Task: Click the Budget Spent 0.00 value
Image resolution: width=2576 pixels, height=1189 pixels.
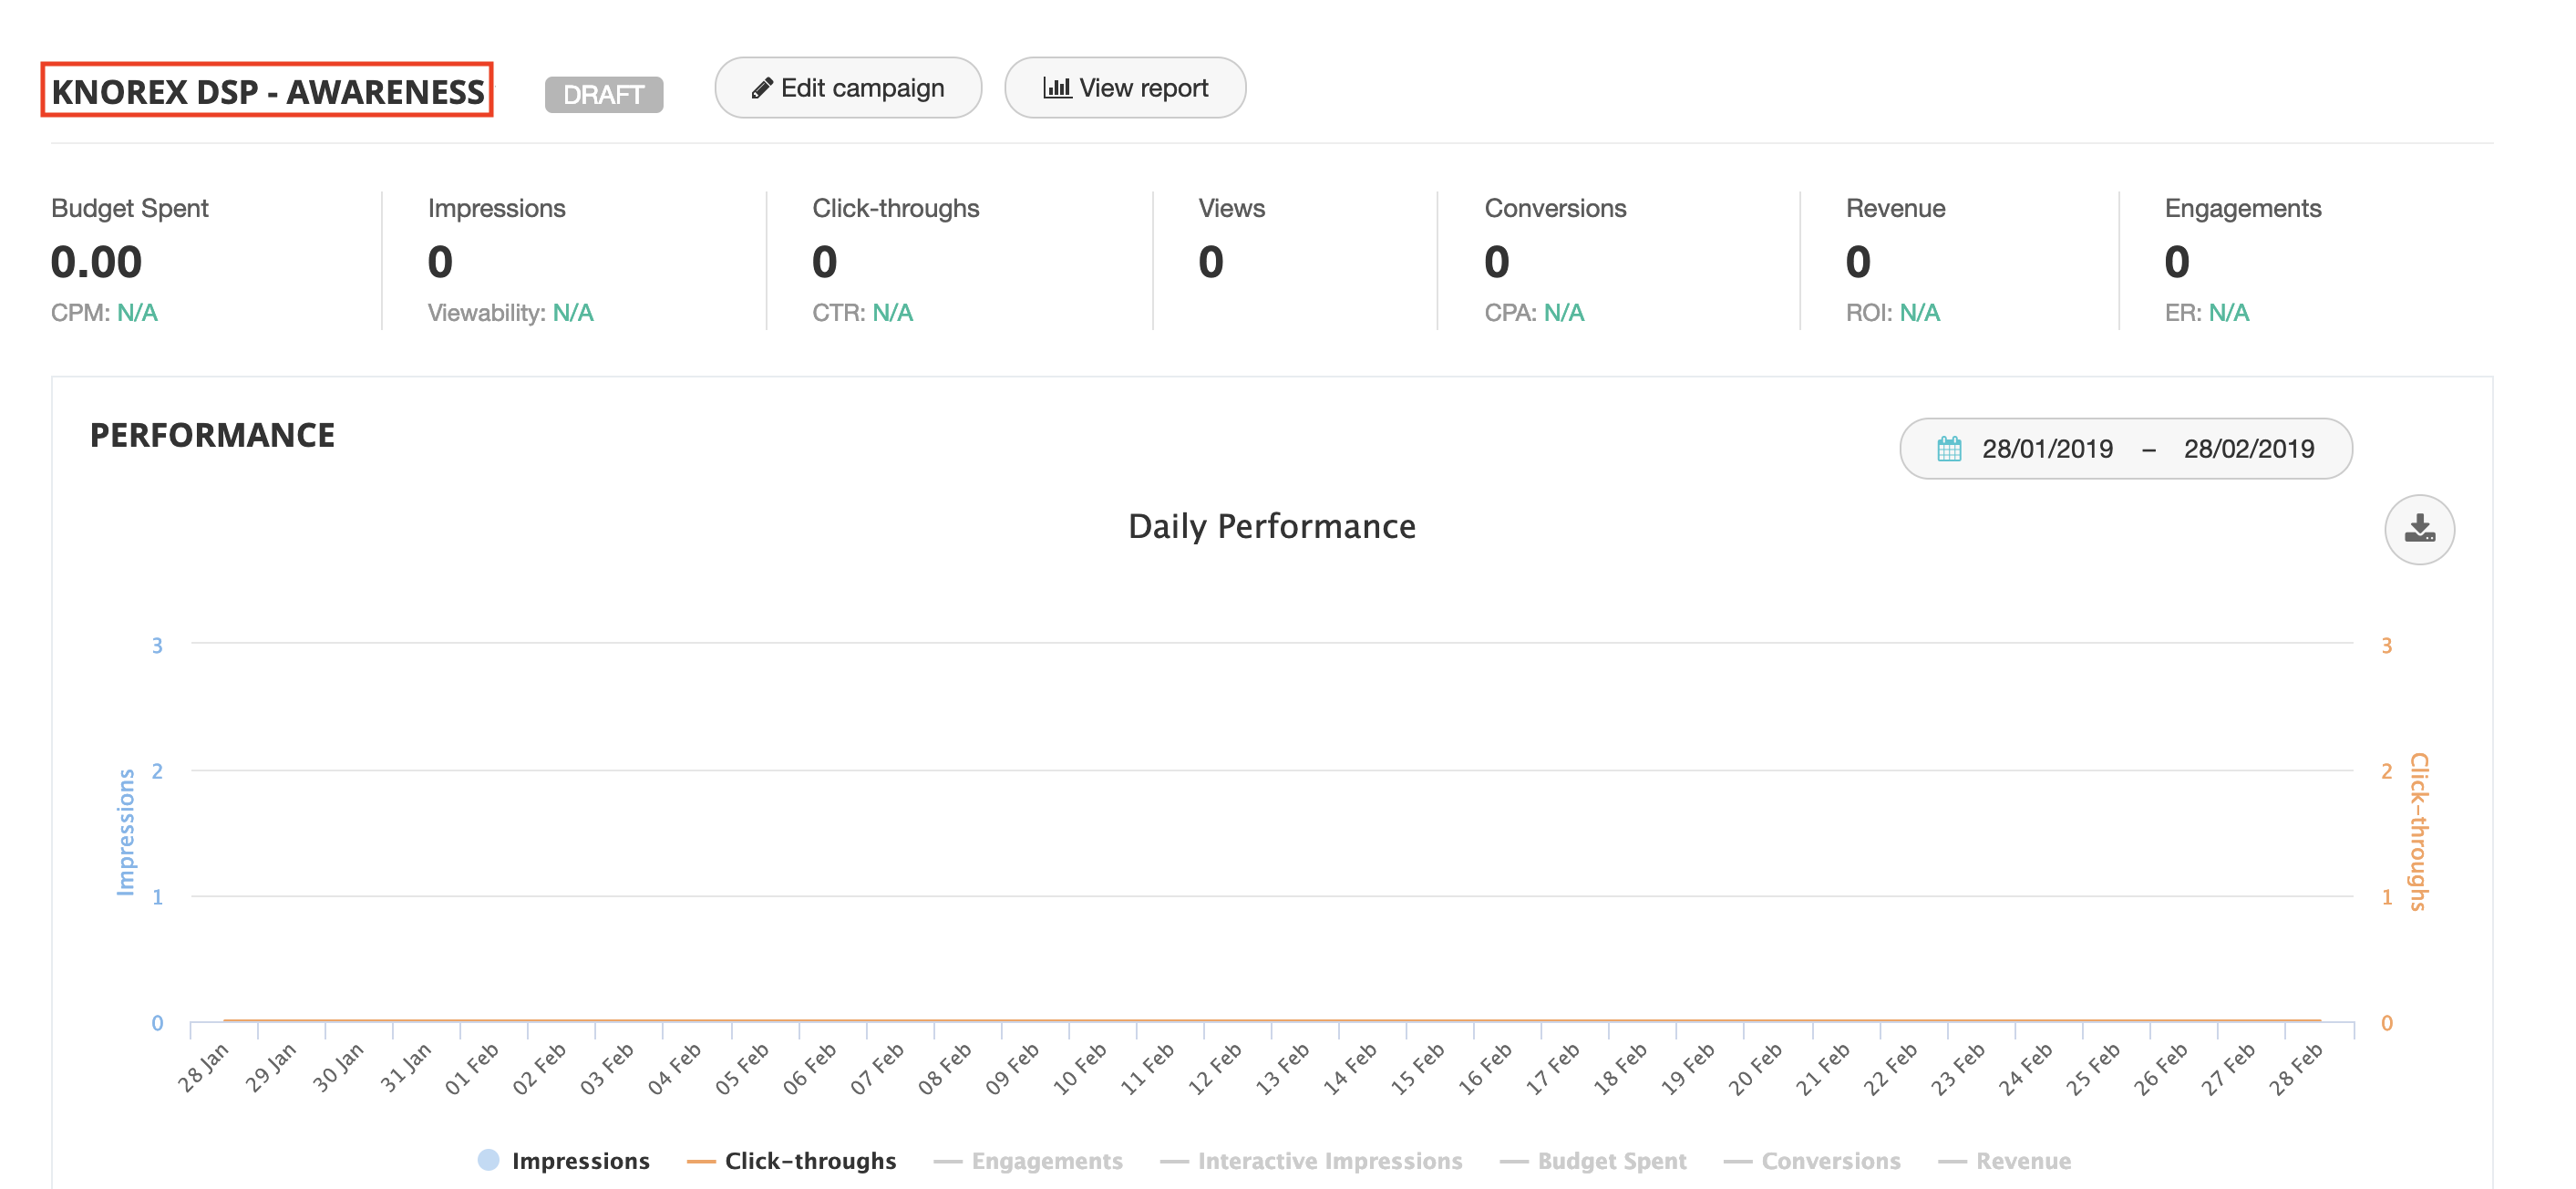Action: tap(96, 262)
